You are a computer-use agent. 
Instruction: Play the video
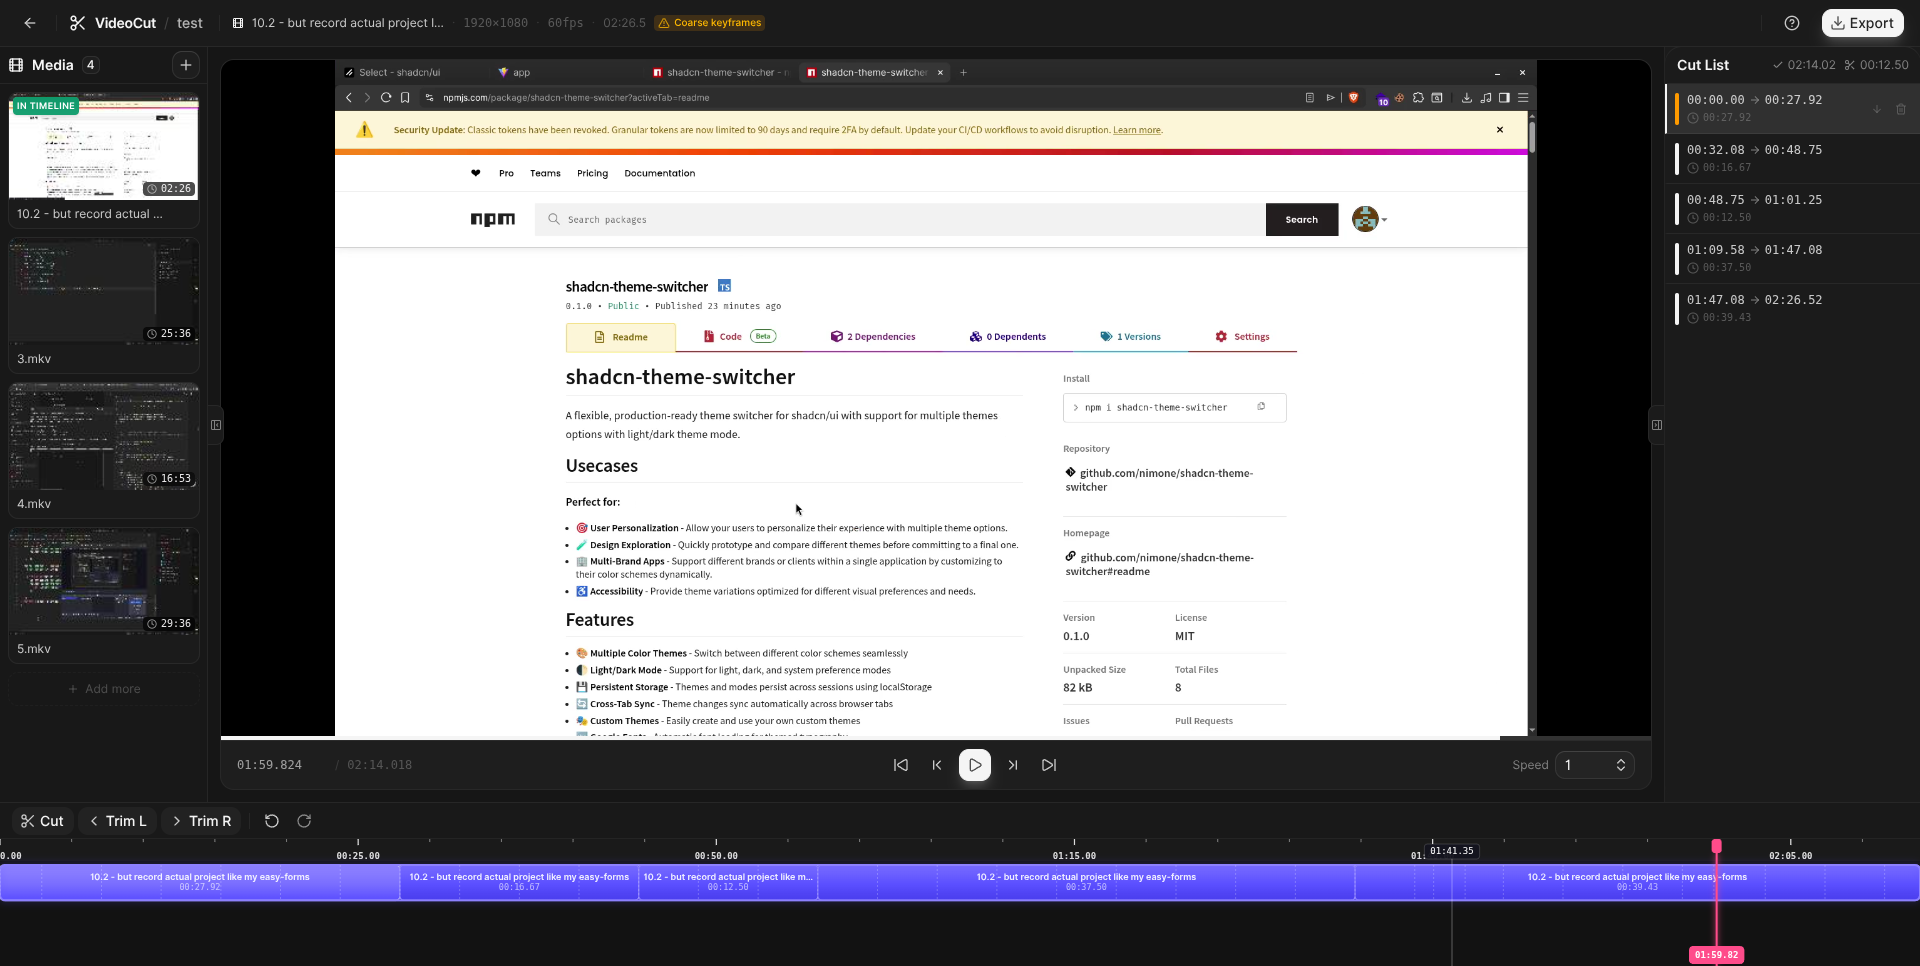pyautogui.click(x=975, y=765)
